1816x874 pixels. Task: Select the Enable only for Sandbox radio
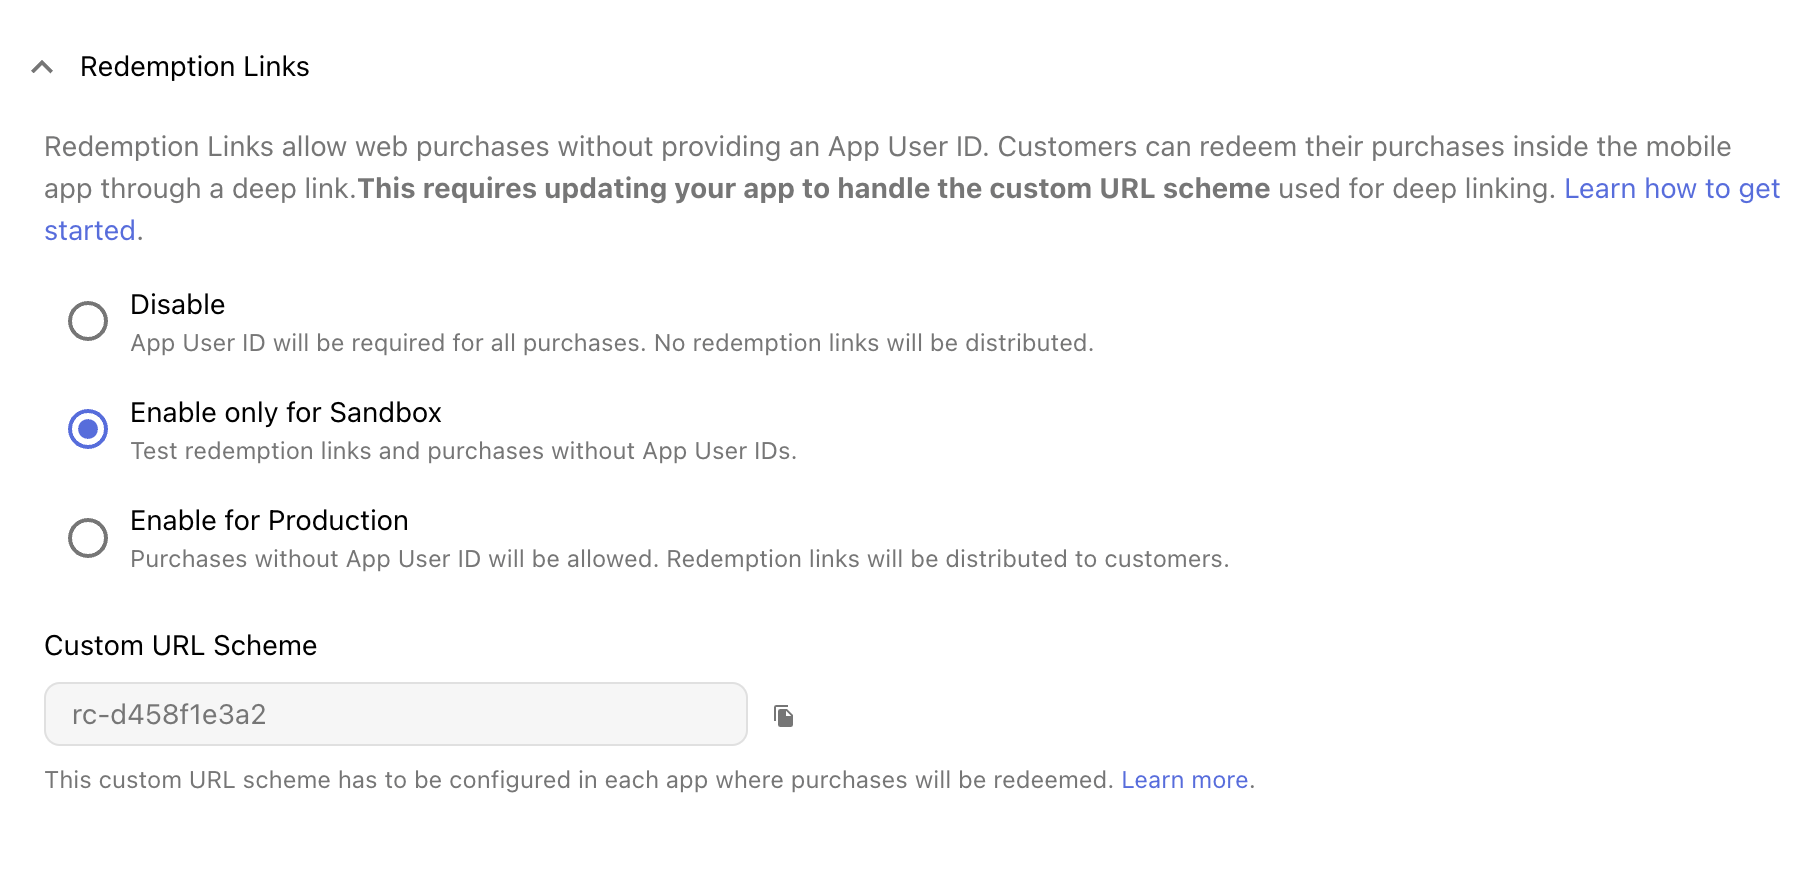pyautogui.click(x=88, y=429)
